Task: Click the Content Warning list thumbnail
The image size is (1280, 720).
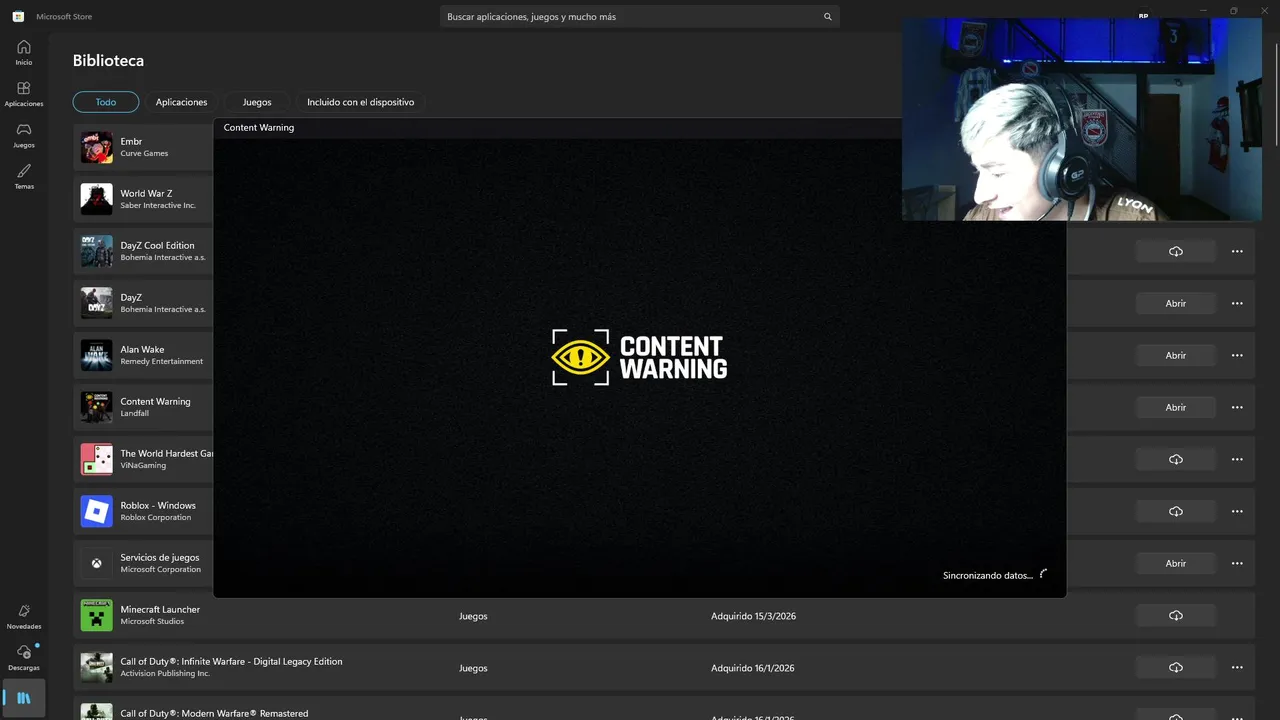Action: click(x=97, y=407)
